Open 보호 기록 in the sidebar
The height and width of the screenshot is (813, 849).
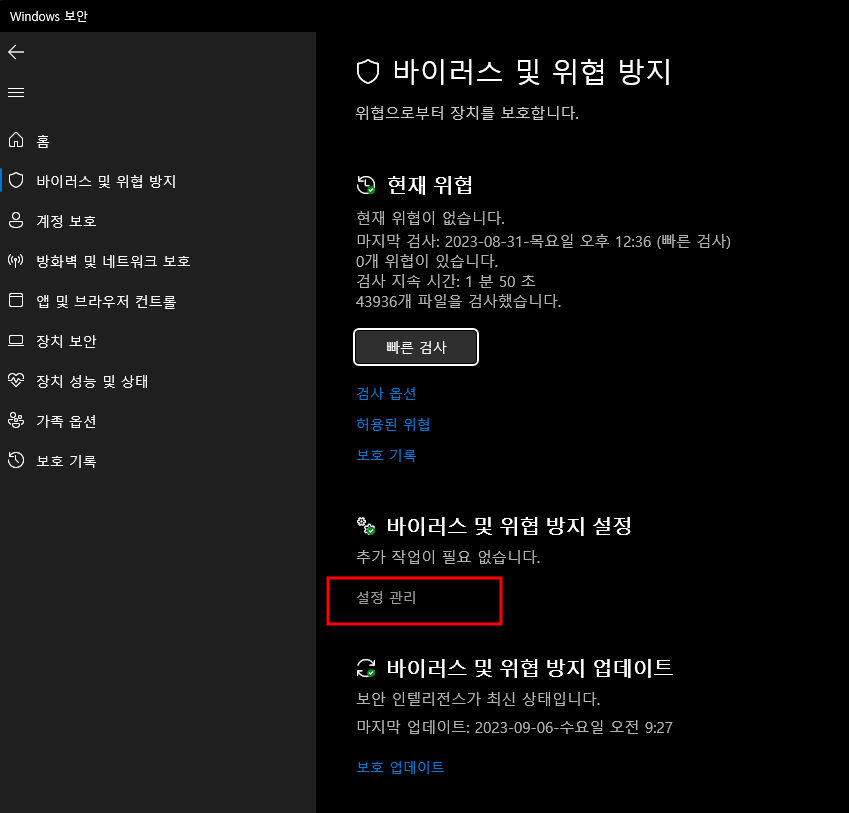tap(158, 461)
